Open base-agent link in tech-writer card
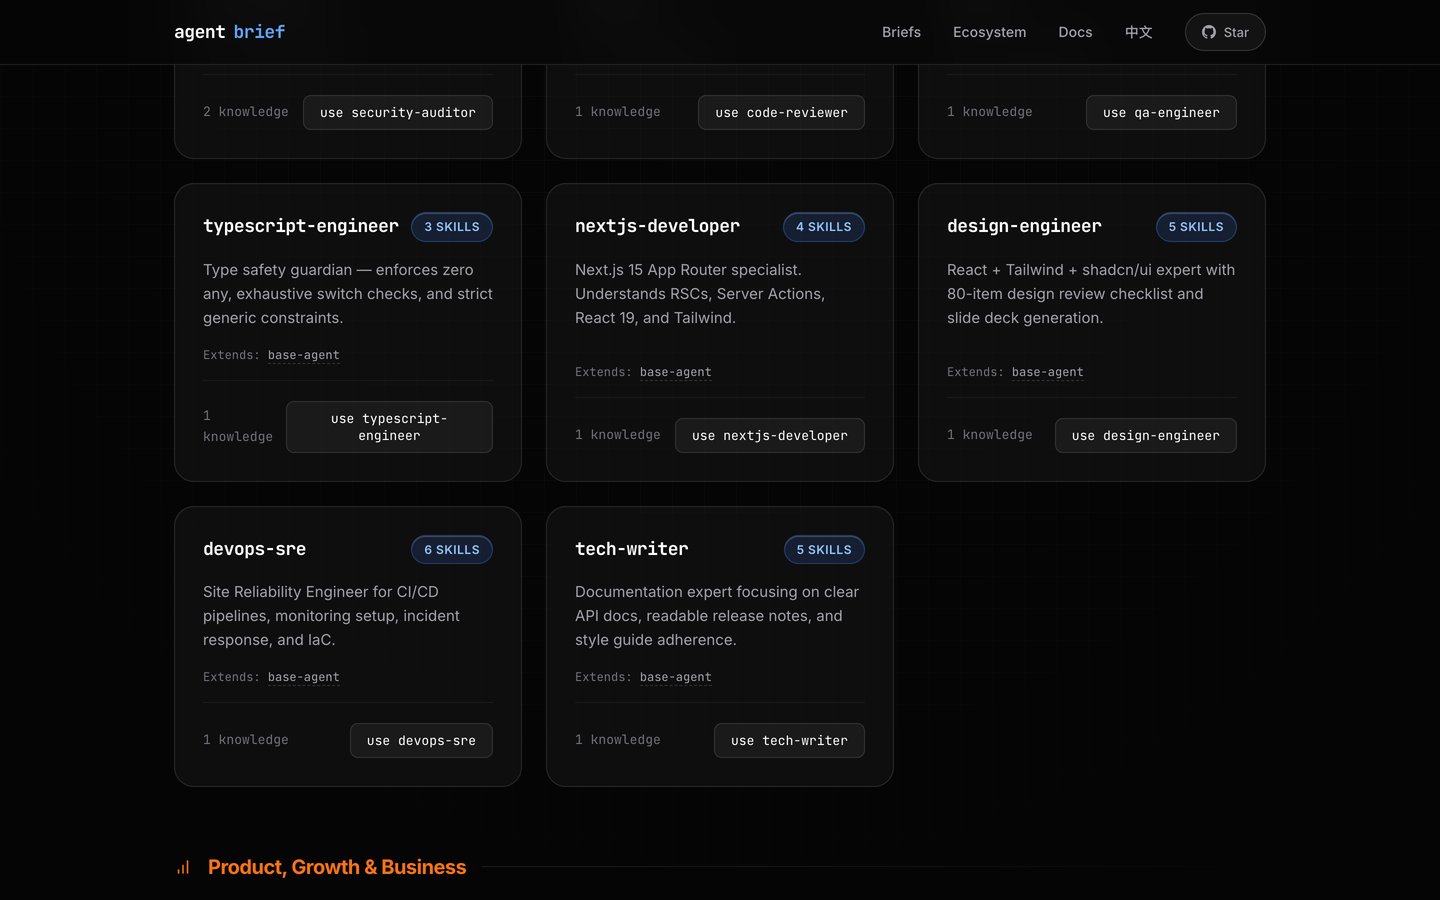The height and width of the screenshot is (900, 1440). [x=676, y=677]
